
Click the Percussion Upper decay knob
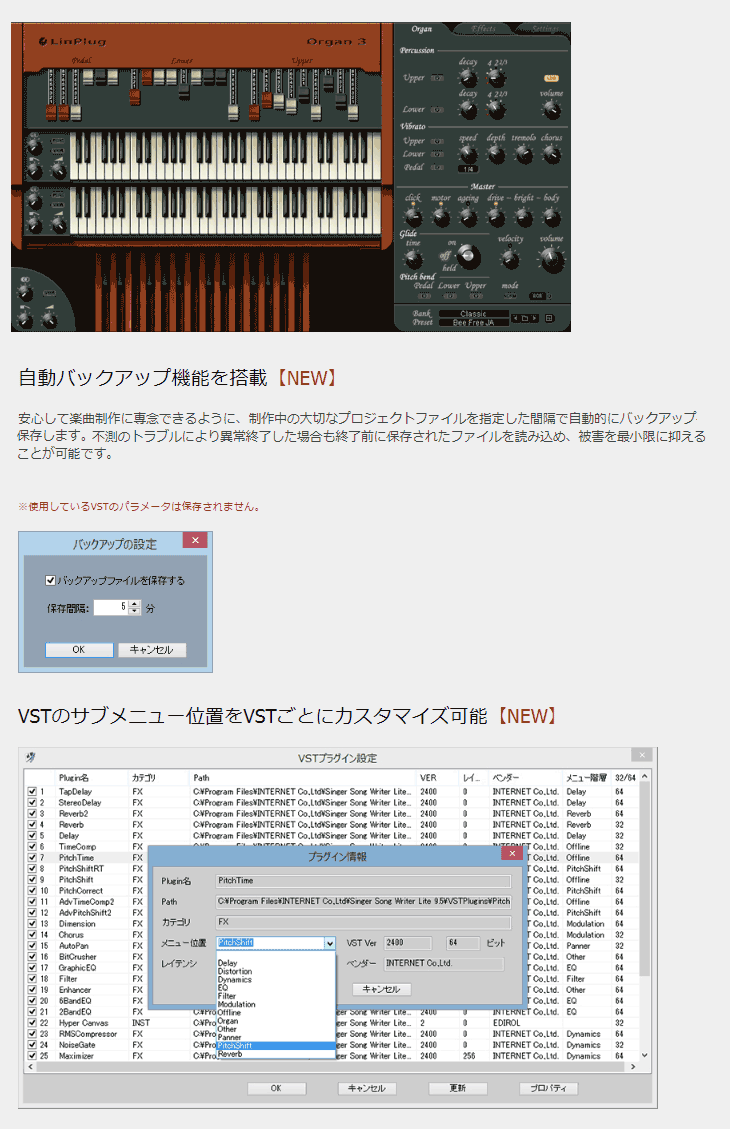(x=468, y=77)
